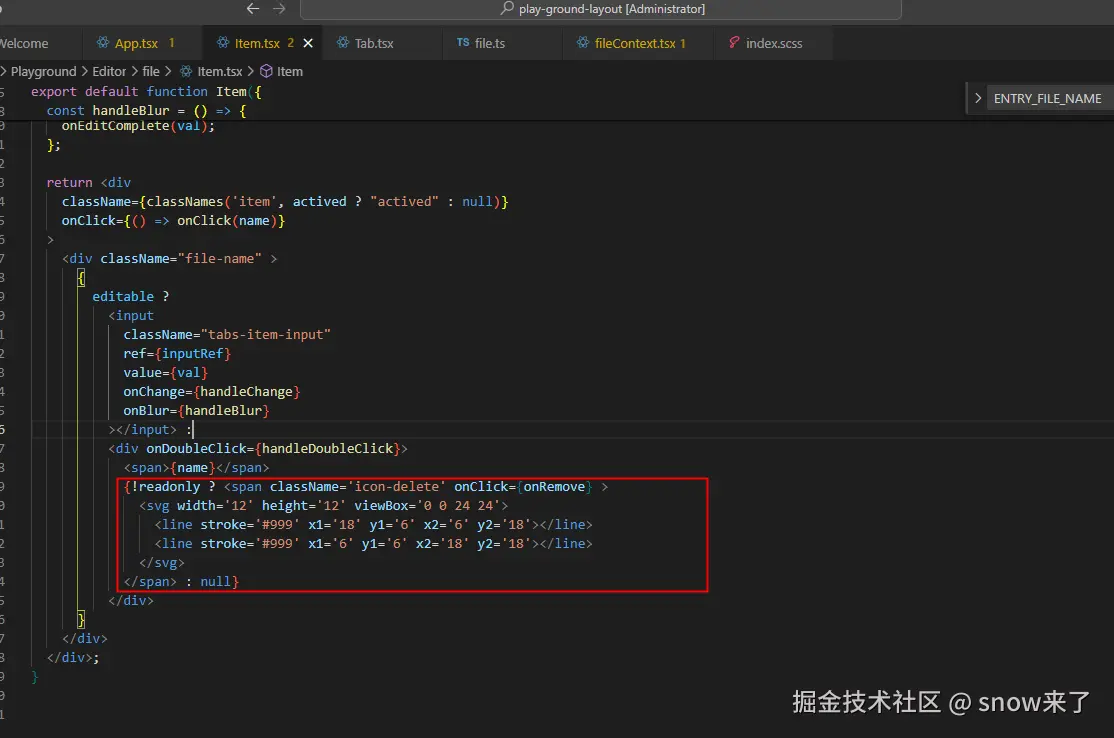Expand the ENTRY_FILE_NAME find widget chevron
This screenshot has height=738, width=1114.
coord(978,98)
